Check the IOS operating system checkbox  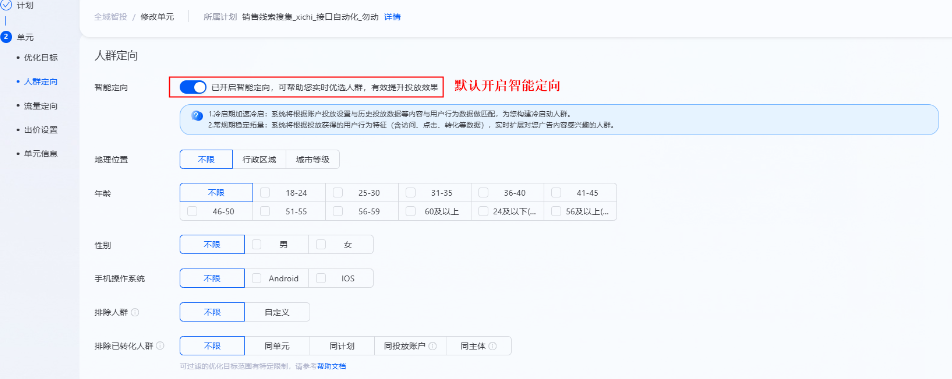pos(321,278)
